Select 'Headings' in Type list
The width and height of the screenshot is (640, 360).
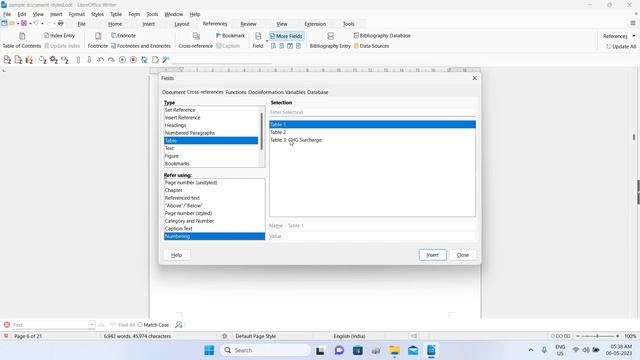coord(211,125)
